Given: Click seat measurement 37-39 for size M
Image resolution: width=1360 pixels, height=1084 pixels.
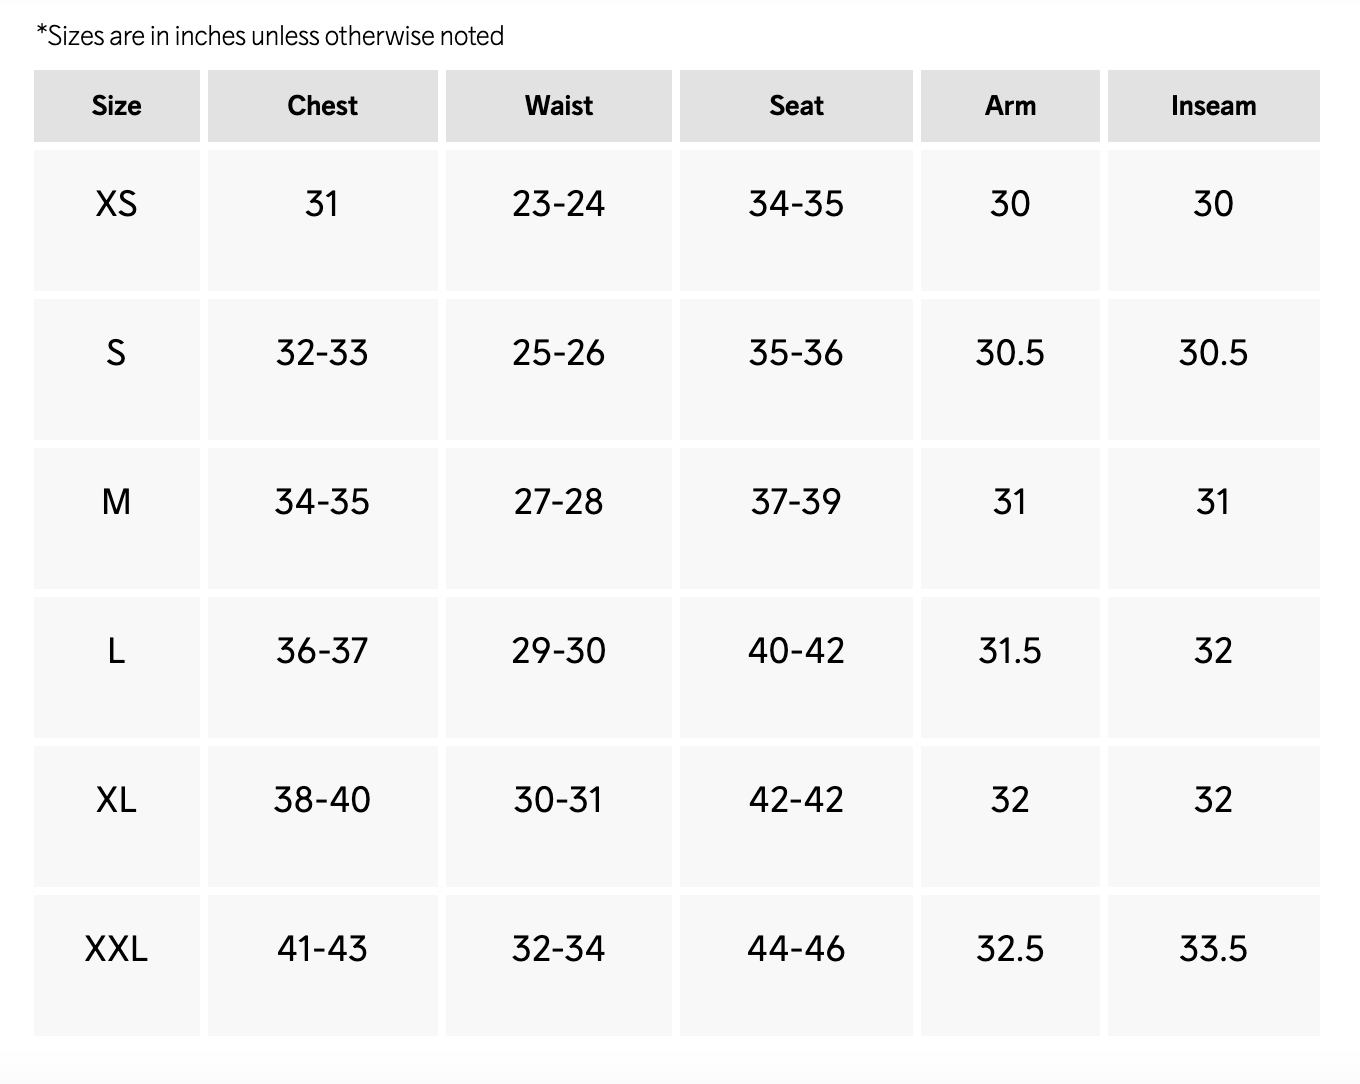Looking at the screenshot, I should click(796, 502).
